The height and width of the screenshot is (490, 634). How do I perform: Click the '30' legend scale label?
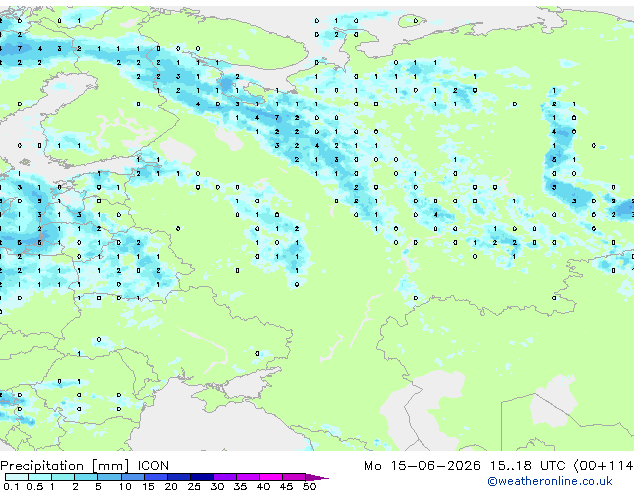(x=217, y=486)
